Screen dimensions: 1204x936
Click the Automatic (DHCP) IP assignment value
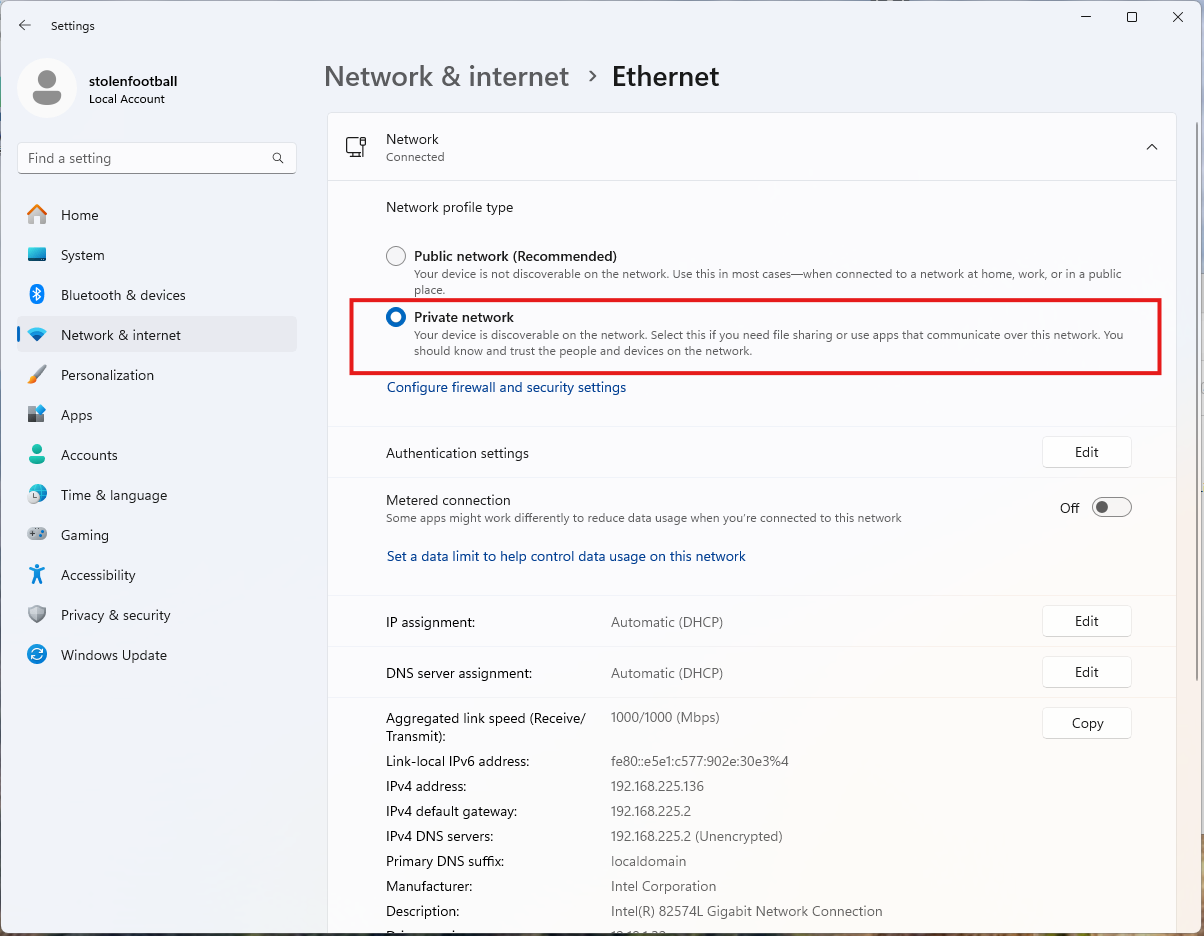pos(667,622)
